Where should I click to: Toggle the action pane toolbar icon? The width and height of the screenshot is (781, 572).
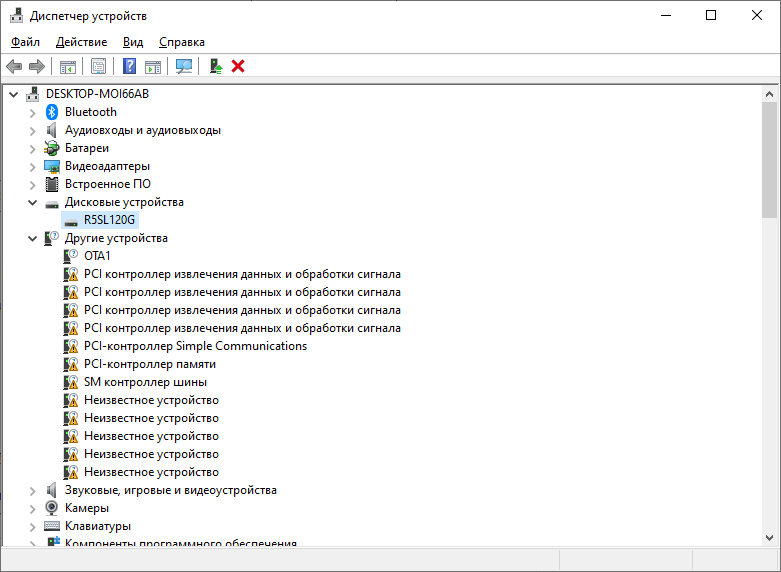[153, 66]
